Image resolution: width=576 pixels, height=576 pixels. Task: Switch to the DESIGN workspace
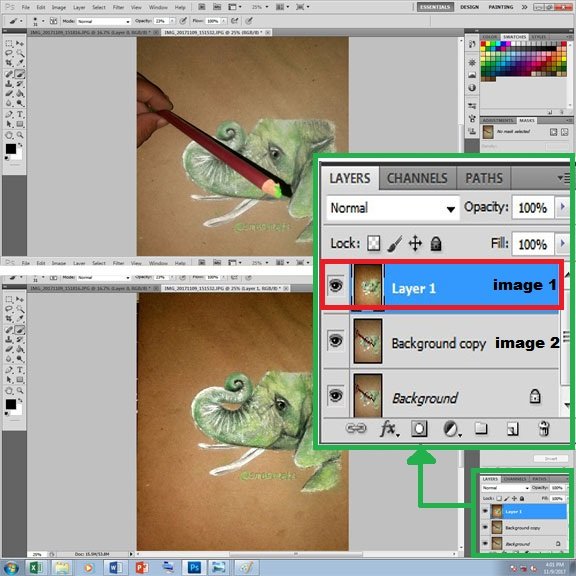pos(469,7)
